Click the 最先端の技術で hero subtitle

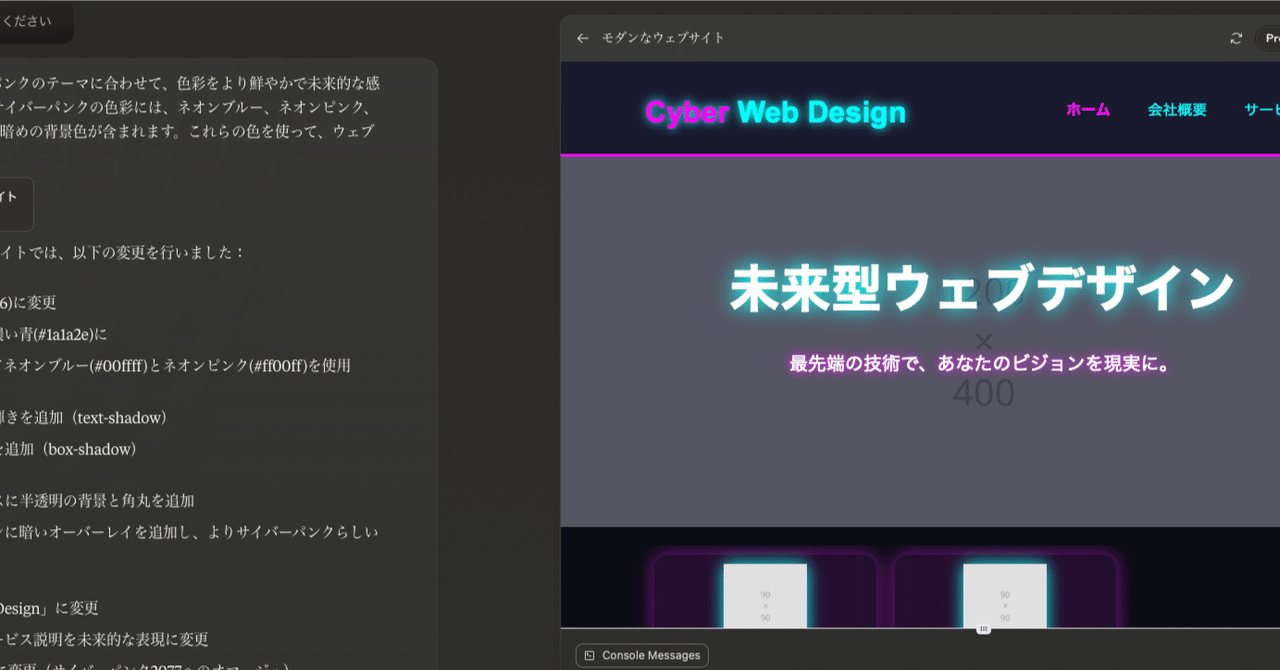[980, 364]
